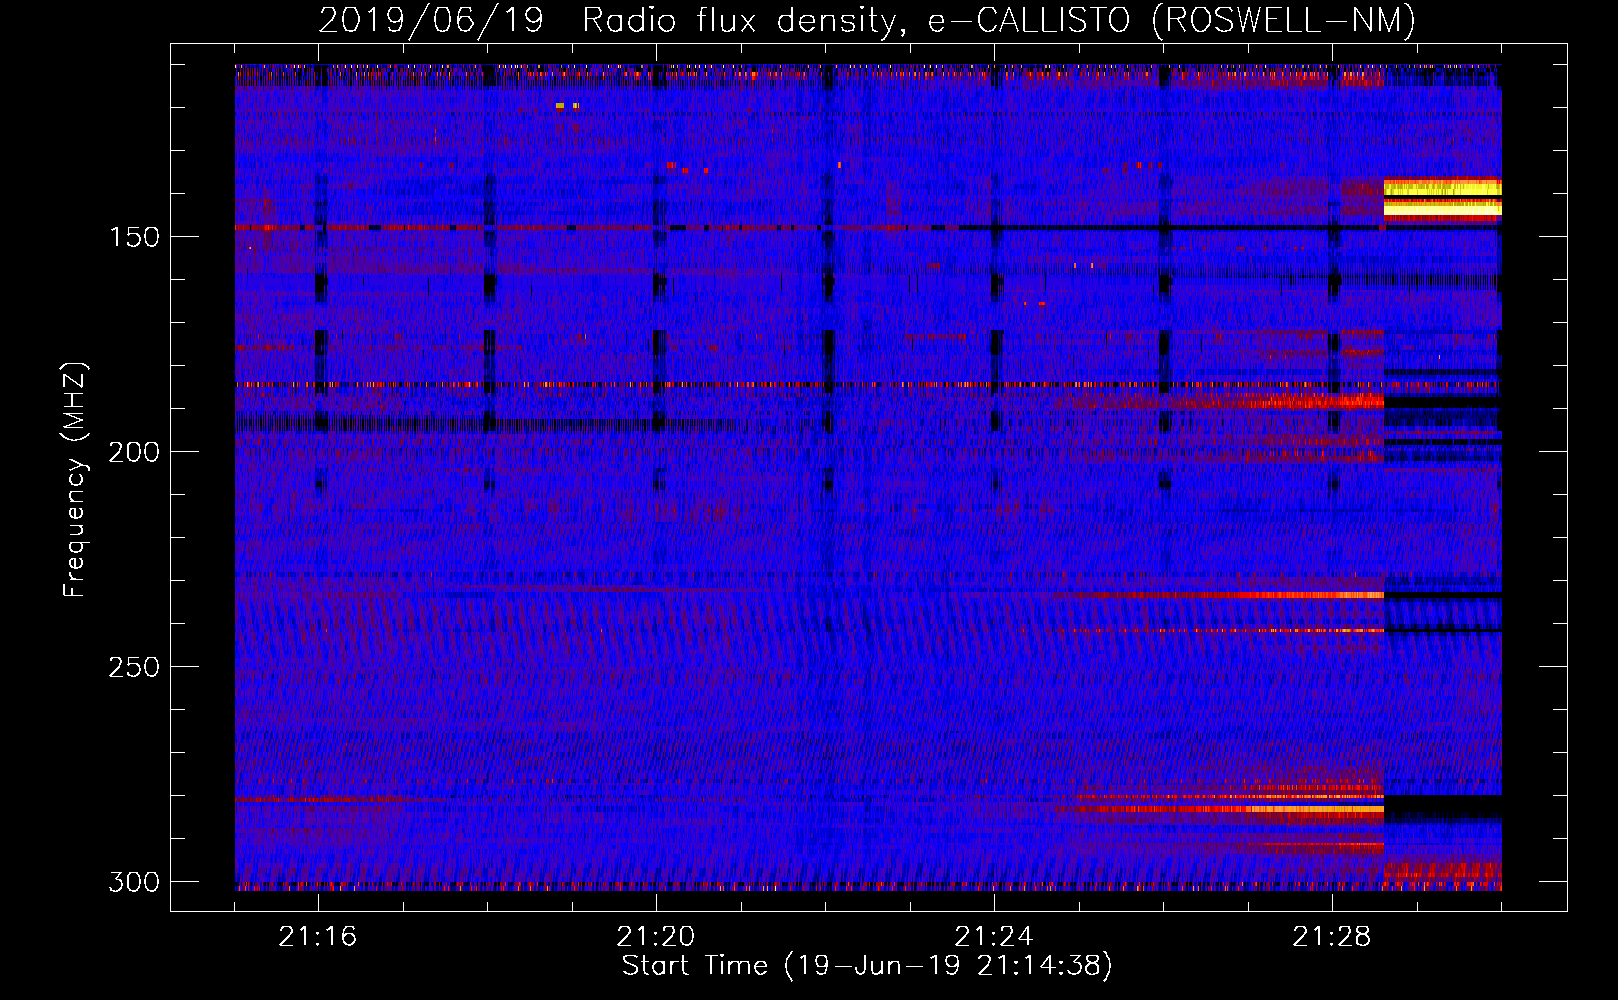Click the '150' frequency axis label
Image resolution: width=1618 pixels, height=1000 pixels.
point(134,237)
